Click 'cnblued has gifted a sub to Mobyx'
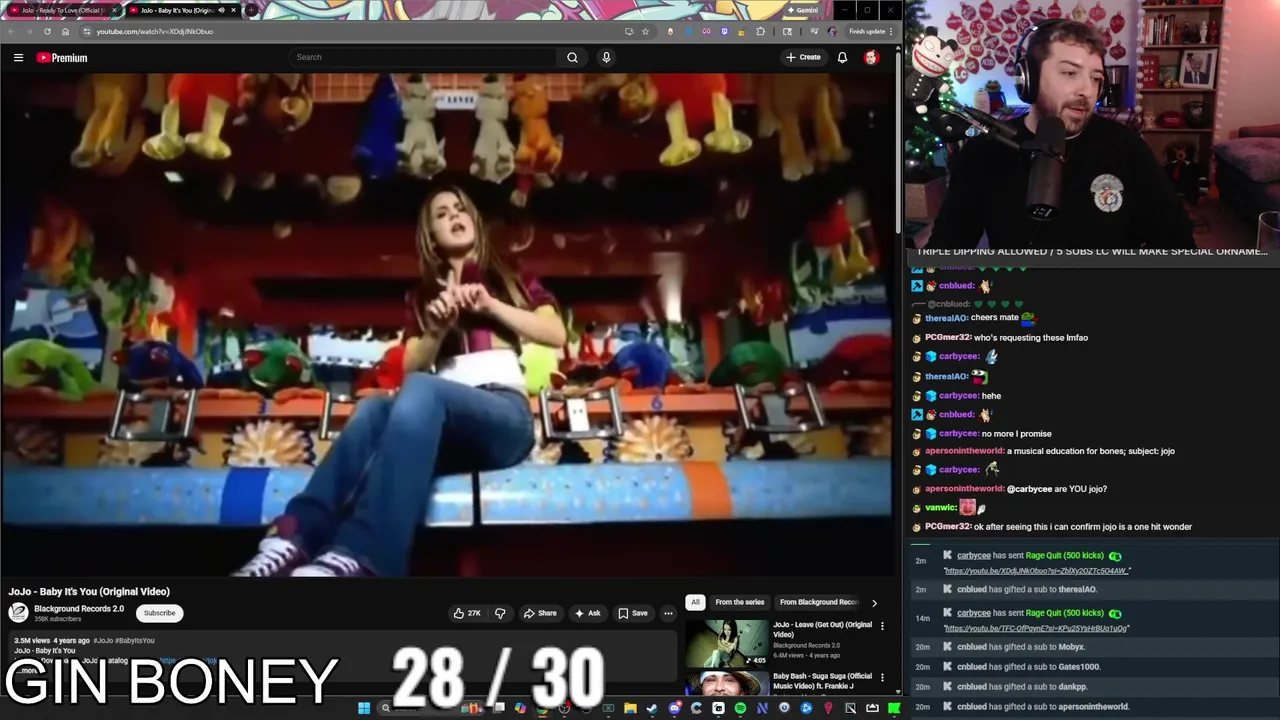The width and height of the screenshot is (1280, 720). pyautogui.click(x=1021, y=647)
